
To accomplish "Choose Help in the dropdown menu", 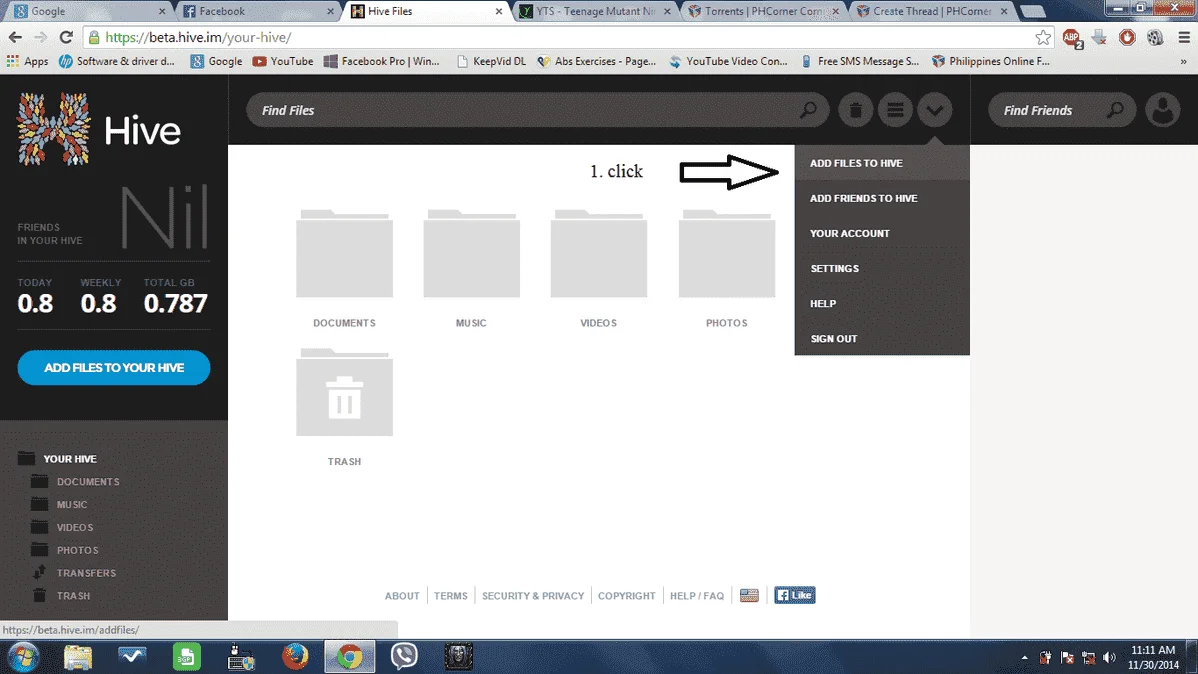I will 882,303.
